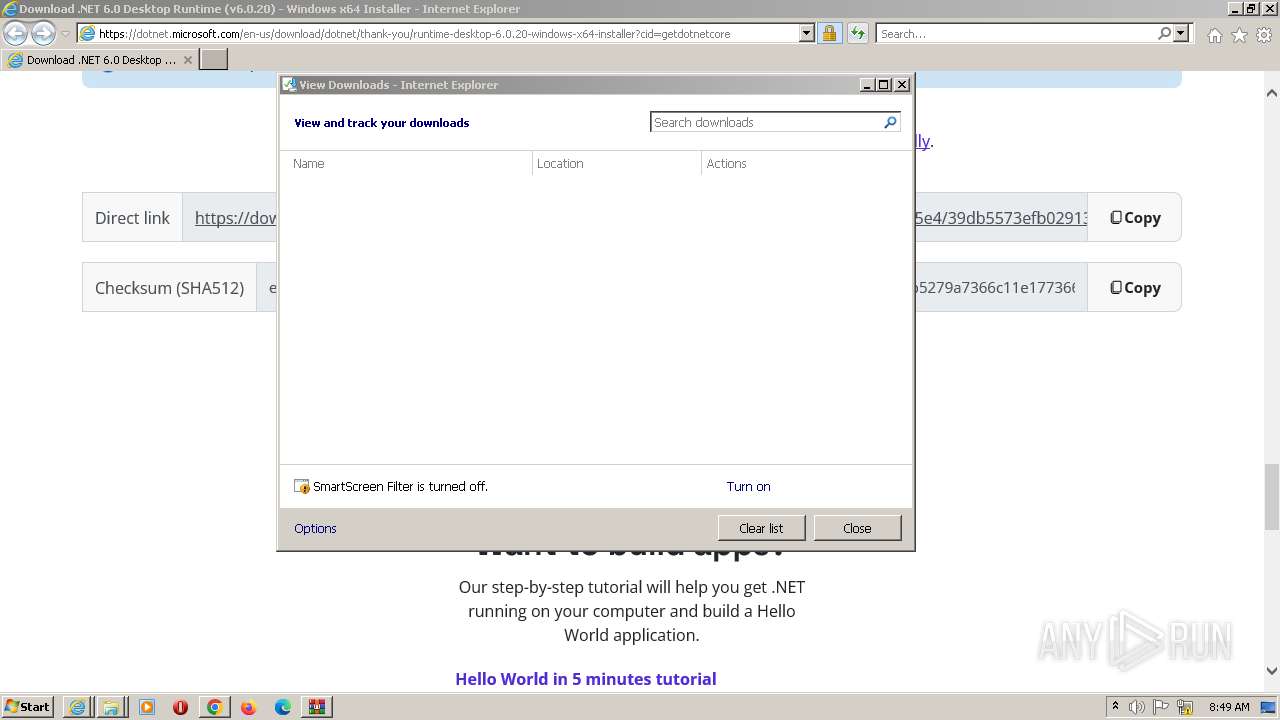Click the IE logo in the title bar
This screenshot has height=720, width=1280.
9,9
